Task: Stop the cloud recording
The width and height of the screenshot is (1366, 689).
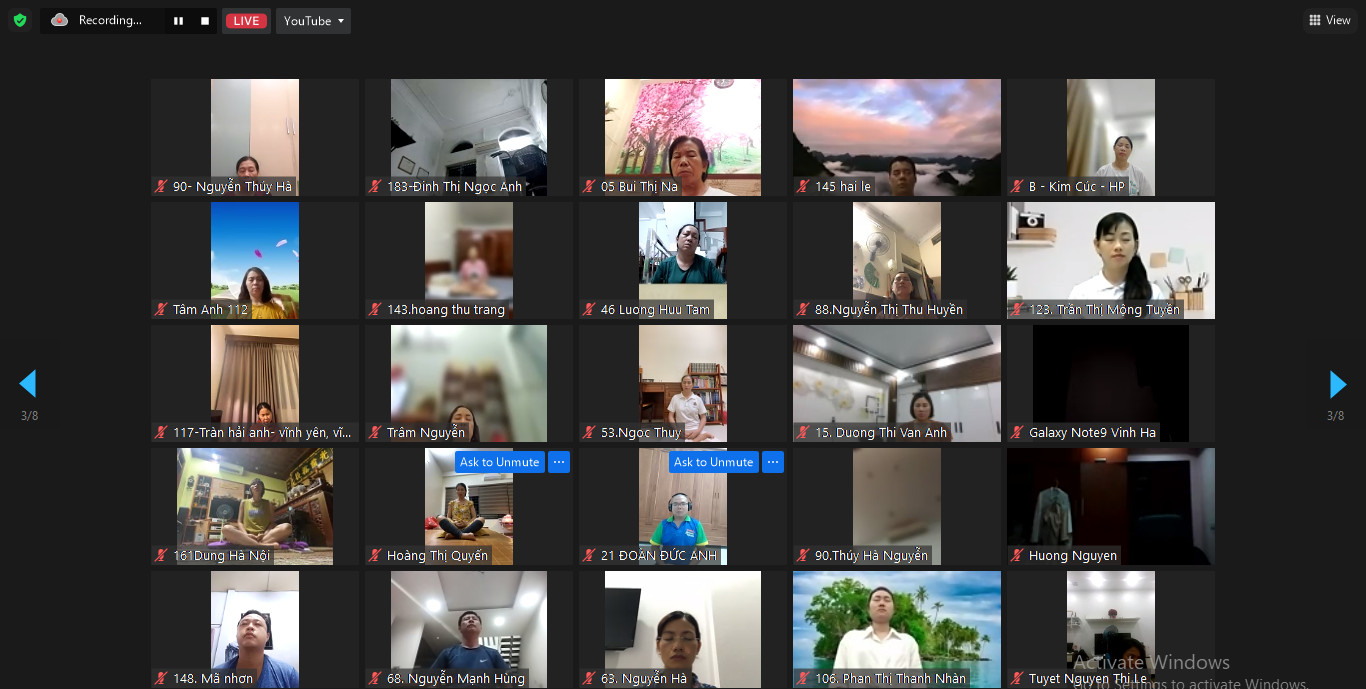Action: 205,21
